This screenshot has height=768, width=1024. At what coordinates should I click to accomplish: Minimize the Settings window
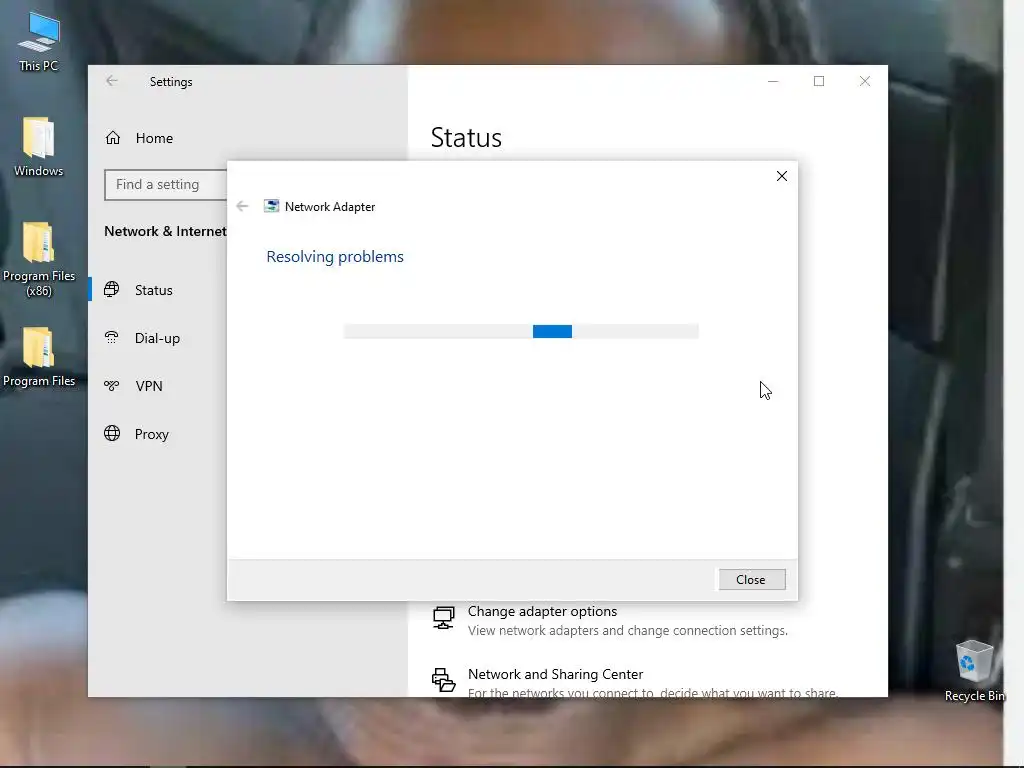tap(773, 81)
